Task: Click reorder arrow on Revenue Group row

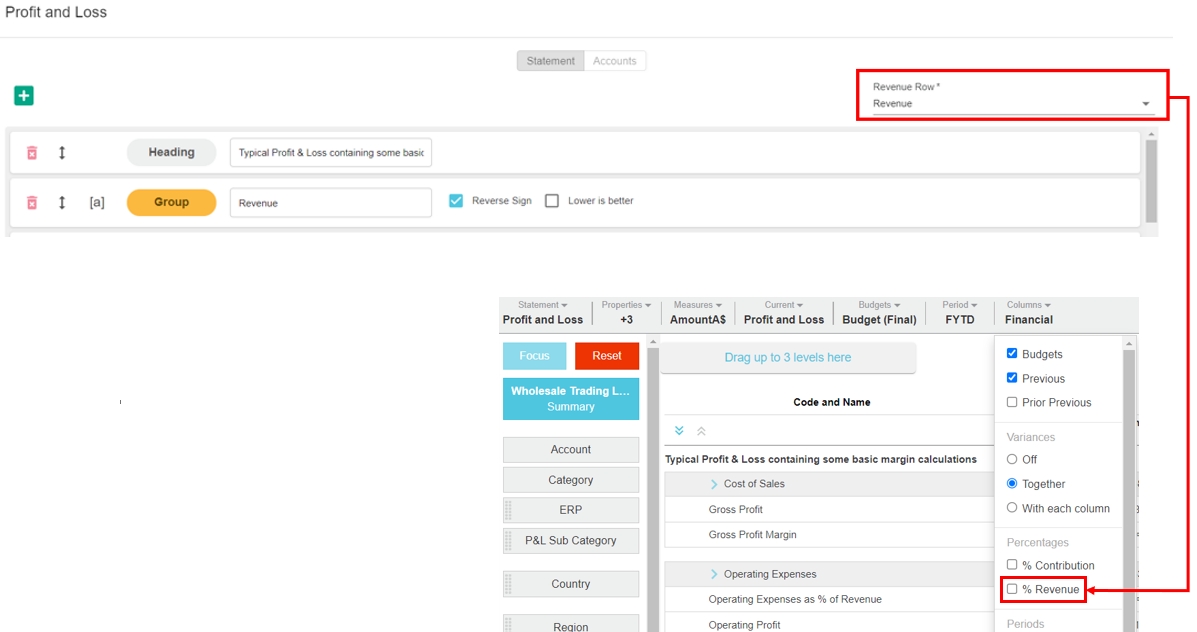Action: [62, 202]
